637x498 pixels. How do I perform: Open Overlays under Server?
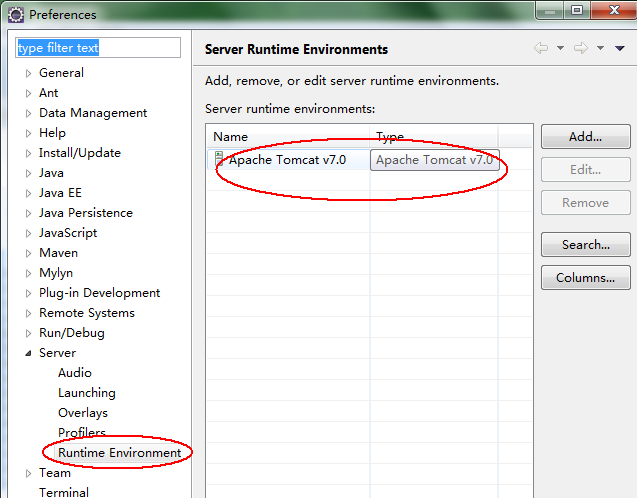83,413
